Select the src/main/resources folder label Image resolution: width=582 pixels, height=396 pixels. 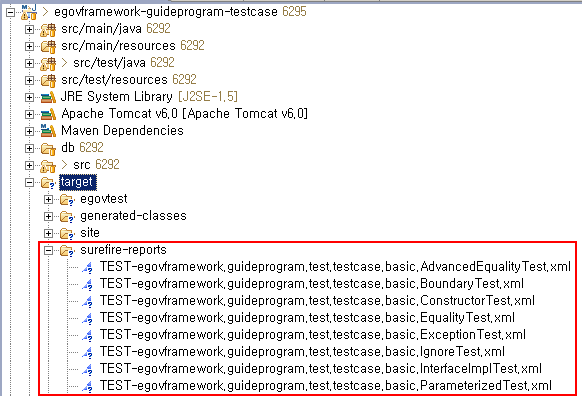[118, 46]
